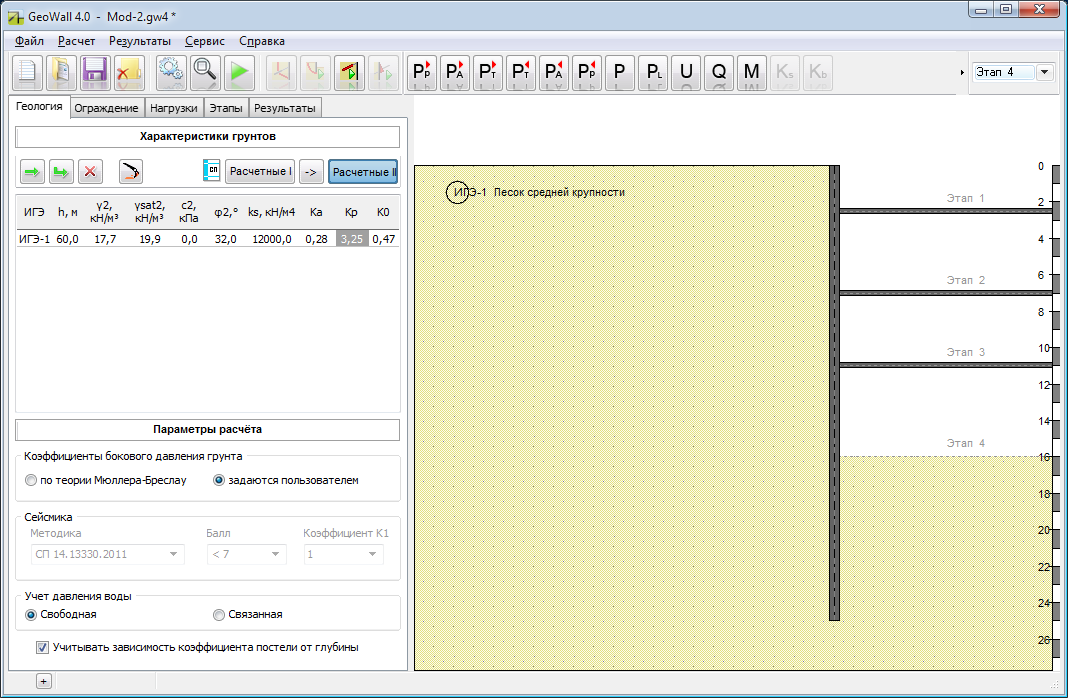This screenshot has width=1068, height=698.
Task: Click the 'Расчетные I' button
Action: (259, 172)
